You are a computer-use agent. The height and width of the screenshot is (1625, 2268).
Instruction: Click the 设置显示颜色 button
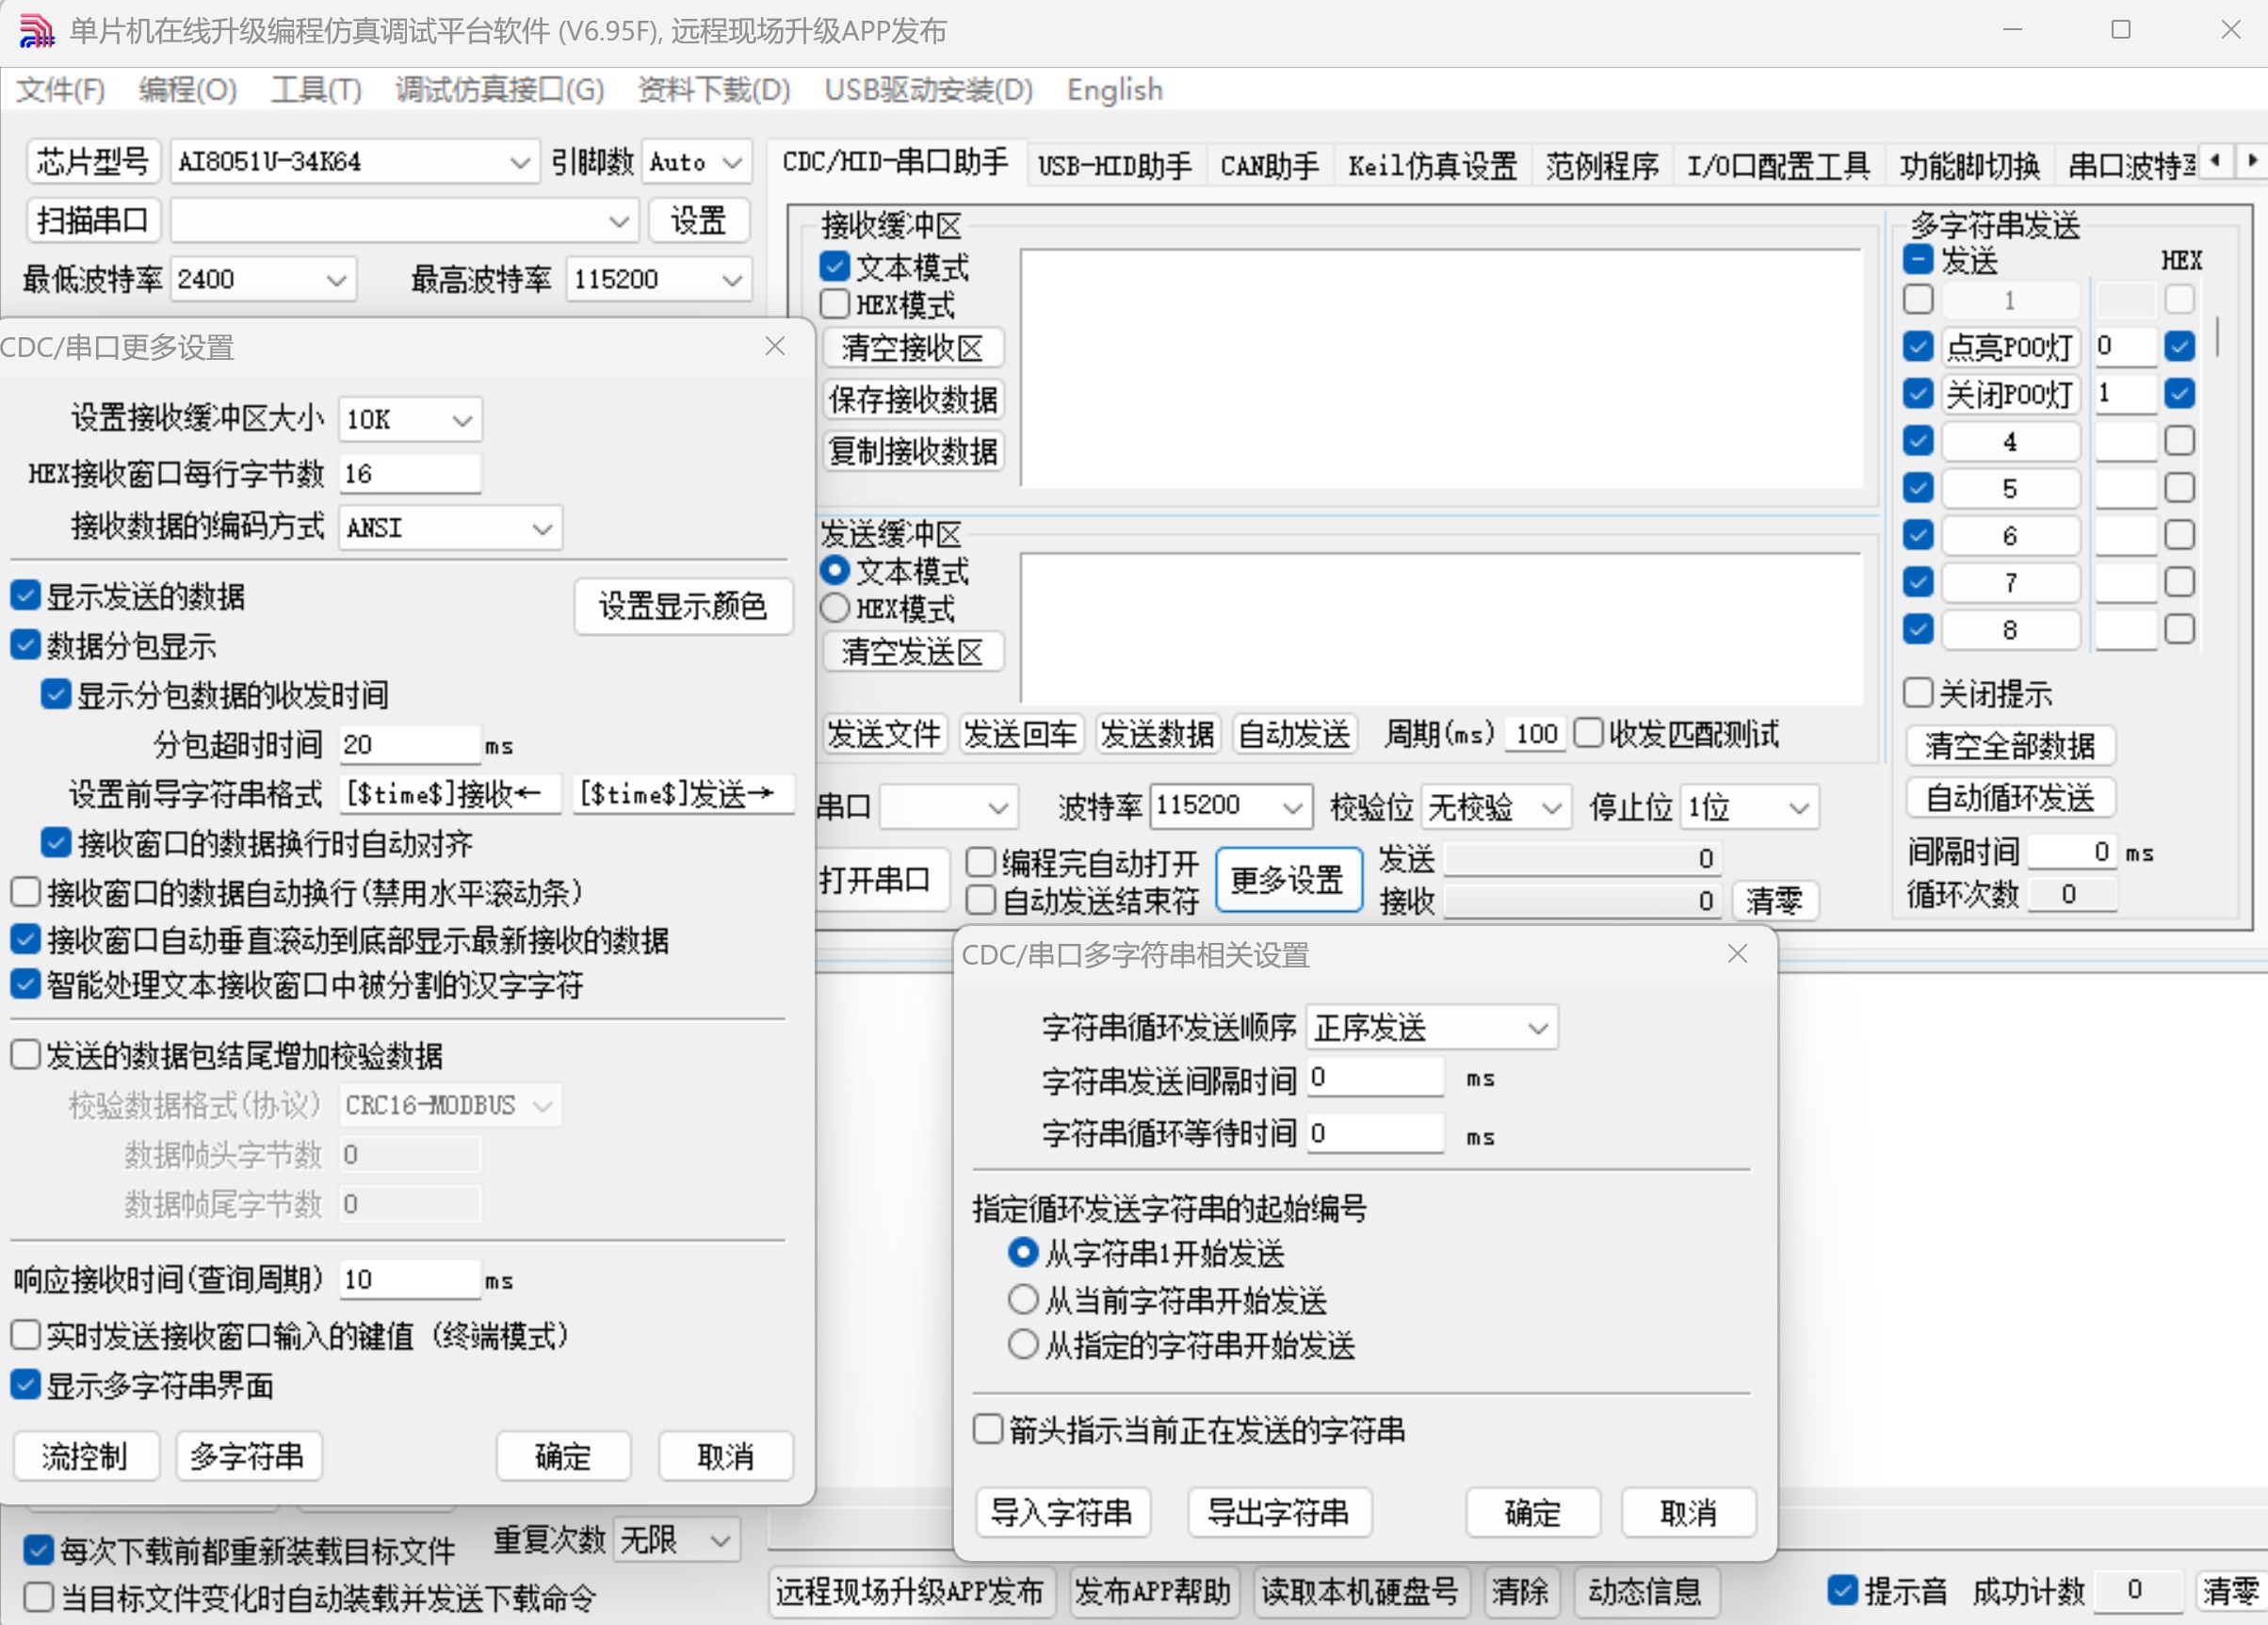pos(684,606)
